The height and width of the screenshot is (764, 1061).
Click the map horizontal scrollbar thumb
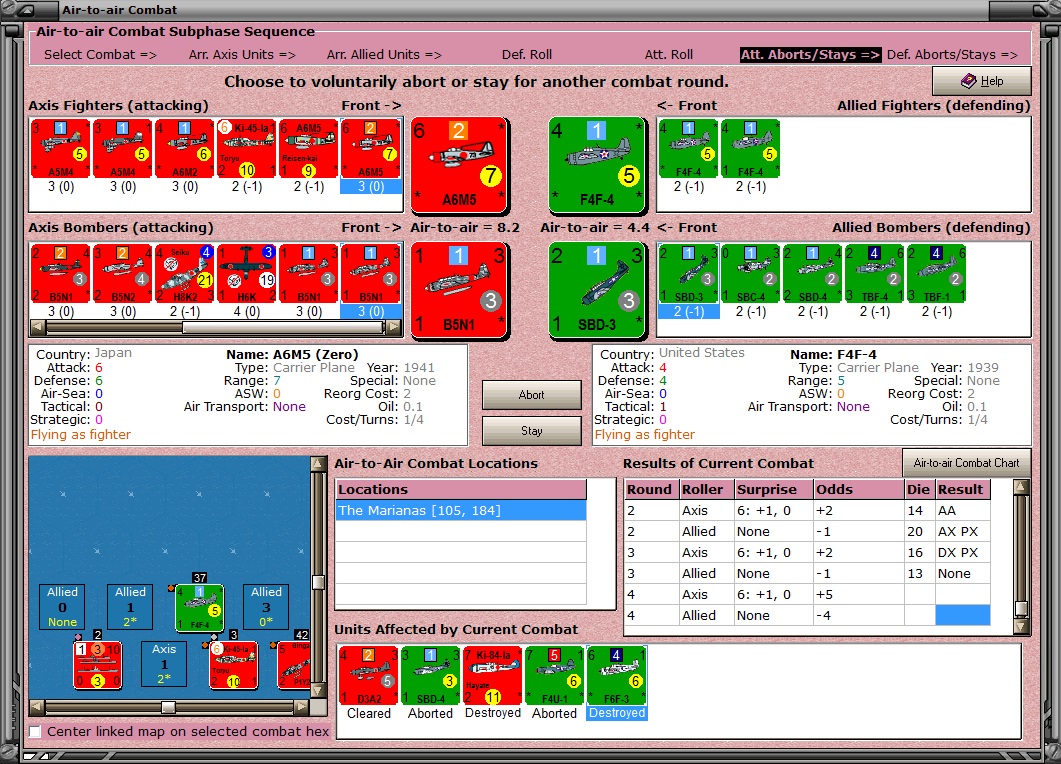click(168, 707)
